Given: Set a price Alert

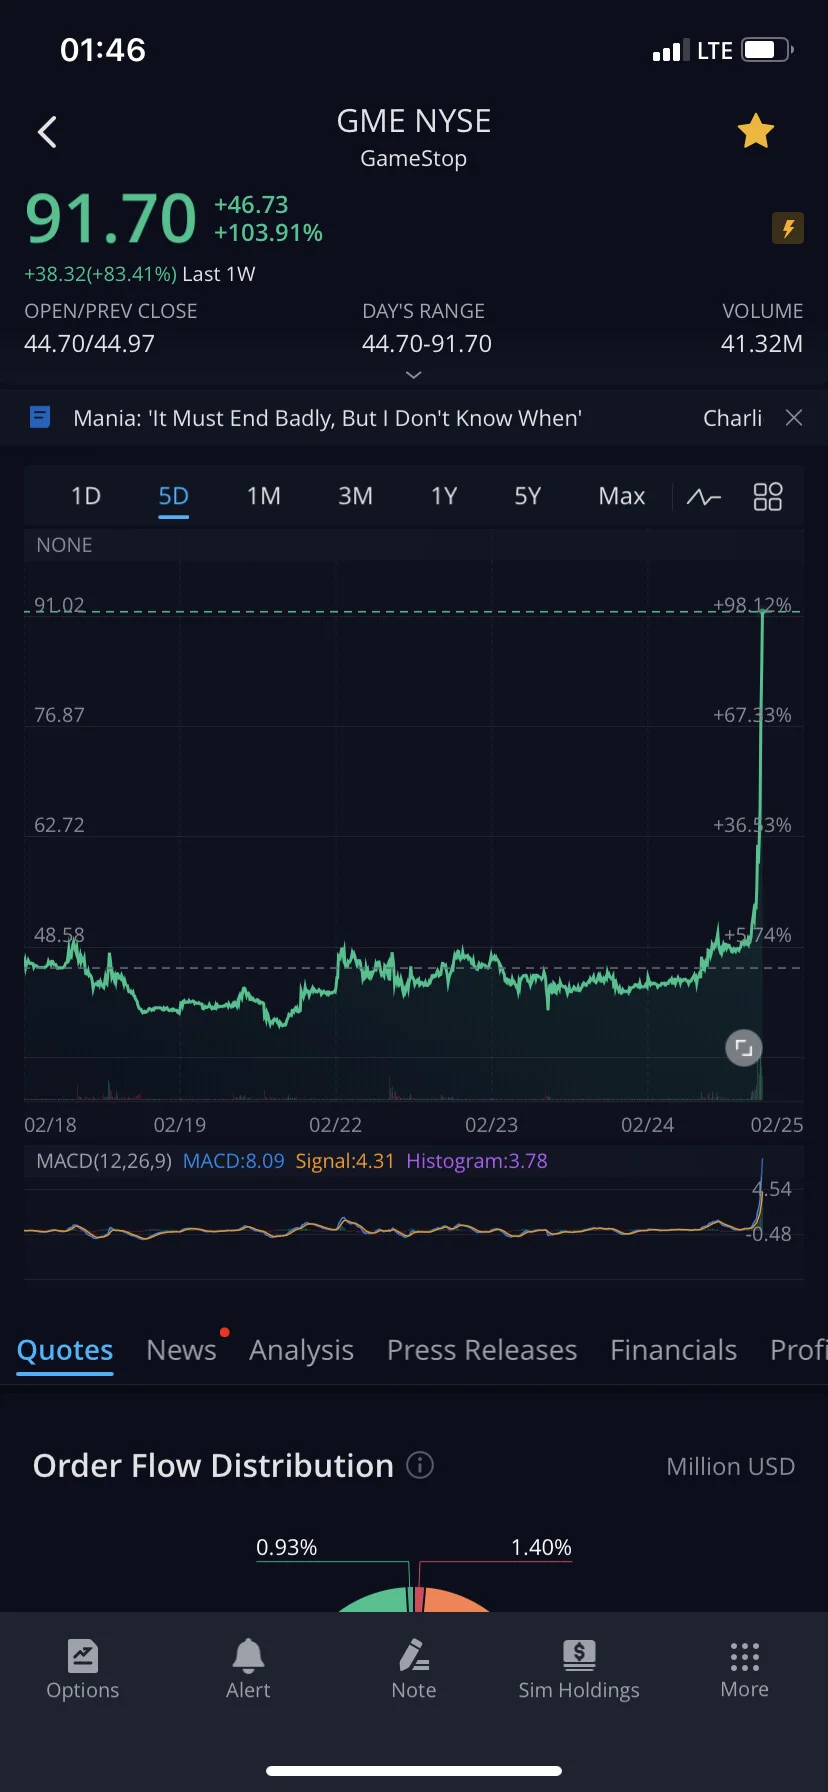Looking at the screenshot, I should point(248,1669).
